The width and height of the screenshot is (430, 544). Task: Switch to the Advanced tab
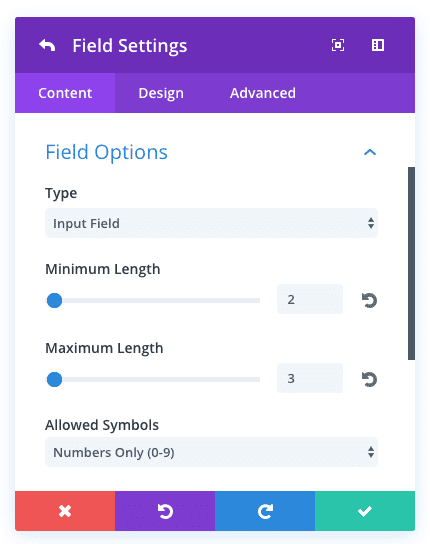click(263, 93)
